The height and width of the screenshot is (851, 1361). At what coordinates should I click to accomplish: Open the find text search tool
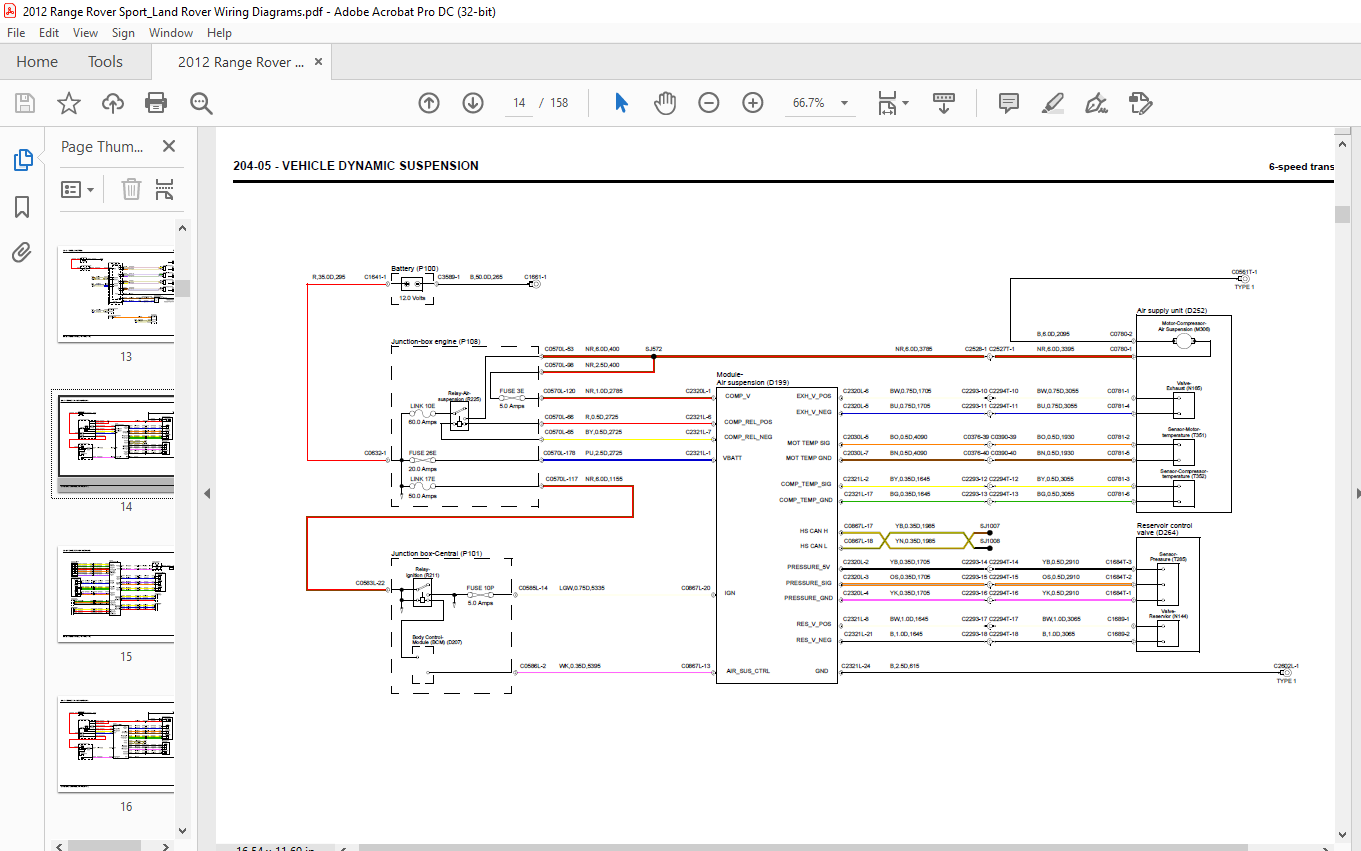pos(201,103)
